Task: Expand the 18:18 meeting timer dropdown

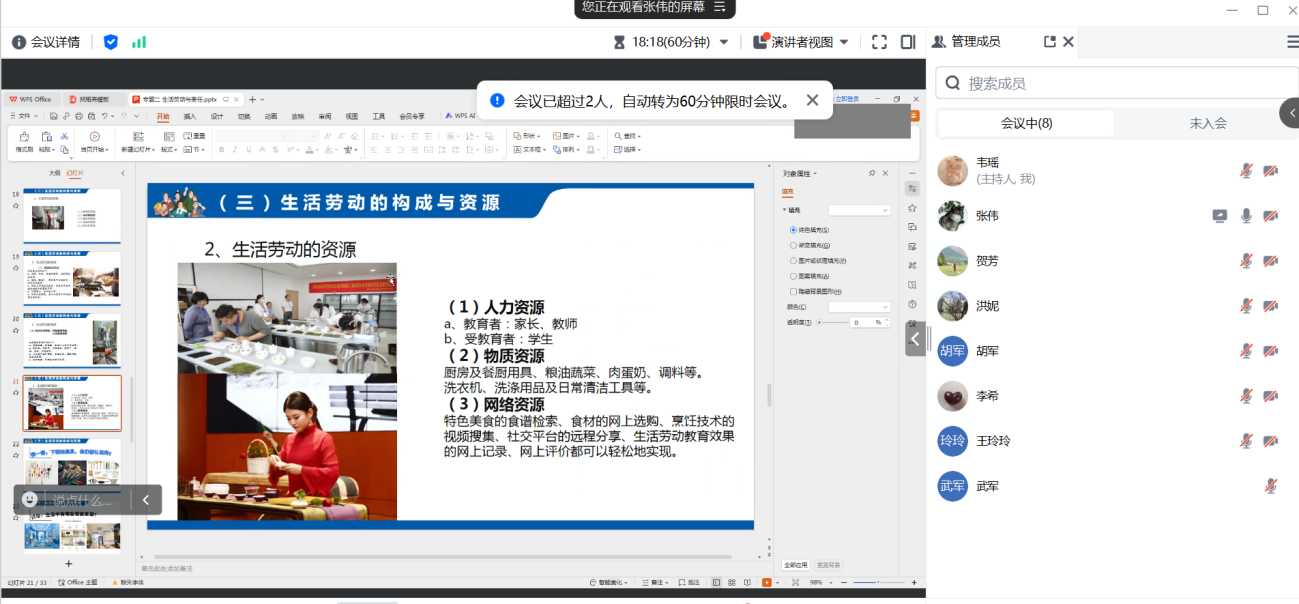Action: [724, 42]
